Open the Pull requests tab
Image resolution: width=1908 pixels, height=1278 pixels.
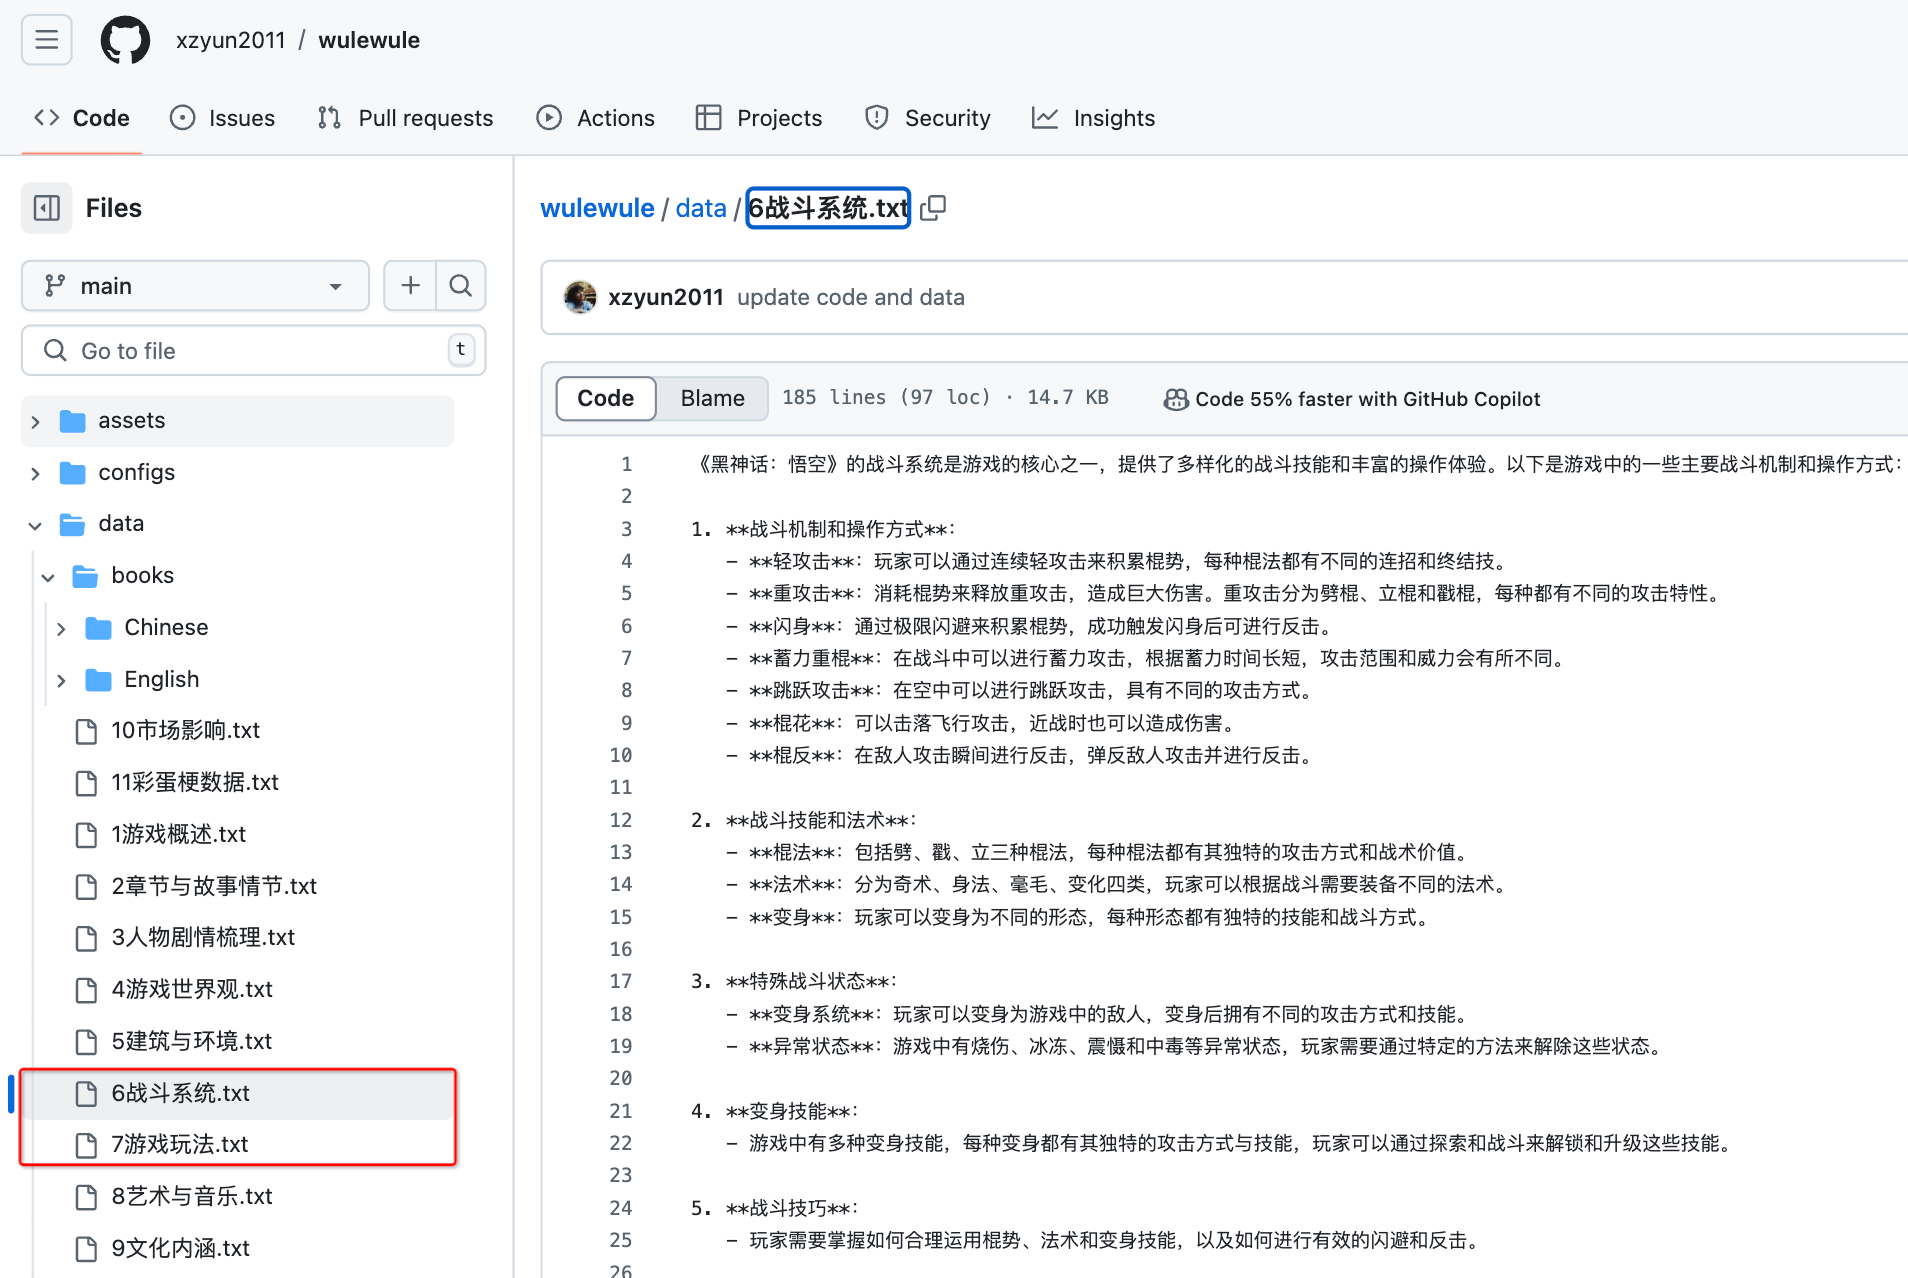pyautogui.click(x=406, y=118)
